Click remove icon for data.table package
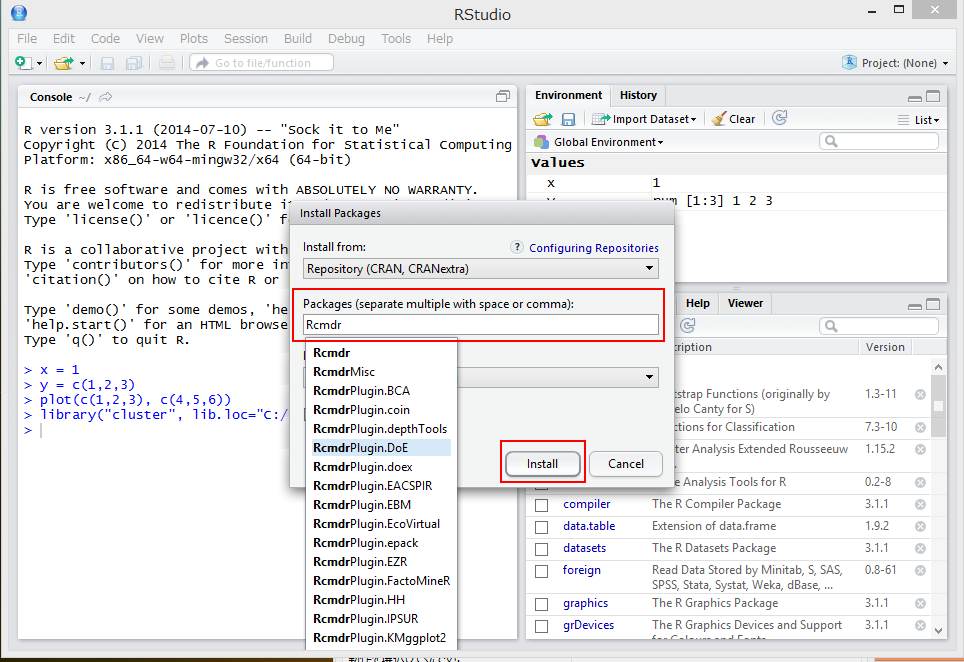Viewport: 964px width, 662px height. click(920, 526)
